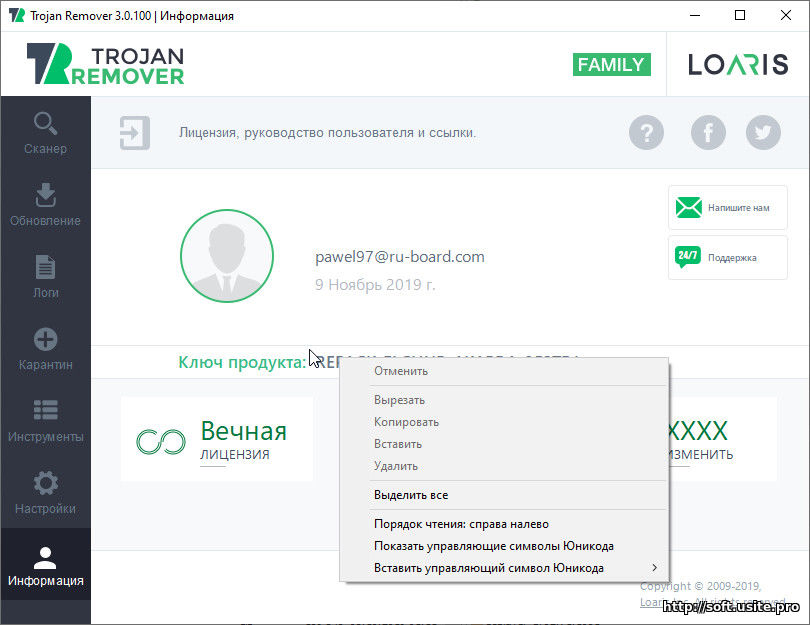The width and height of the screenshot is (810, 625).
Task: Click the 24/7 chat bubble icon
Action: coord(688,257)
